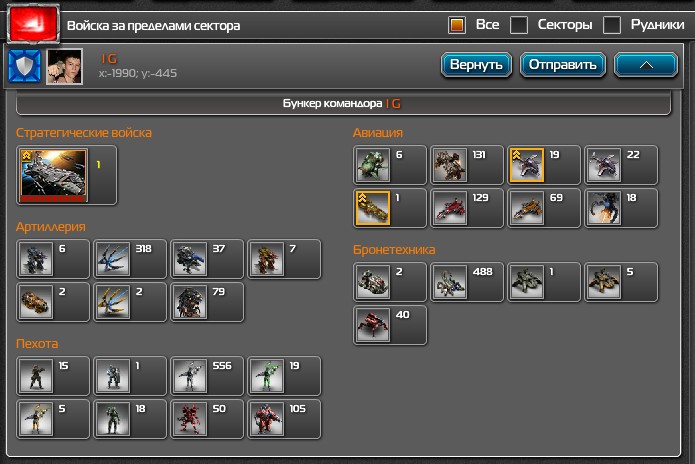Select the red infantry unit with count 105
This screenshot has height=464, width=695.
point(284,419)
